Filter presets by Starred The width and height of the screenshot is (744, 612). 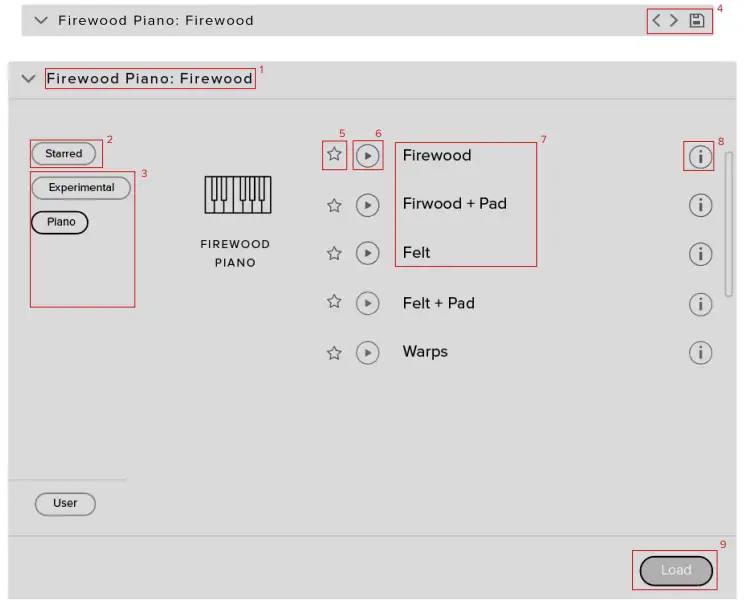pyautogui.click(x=64, y=154)
